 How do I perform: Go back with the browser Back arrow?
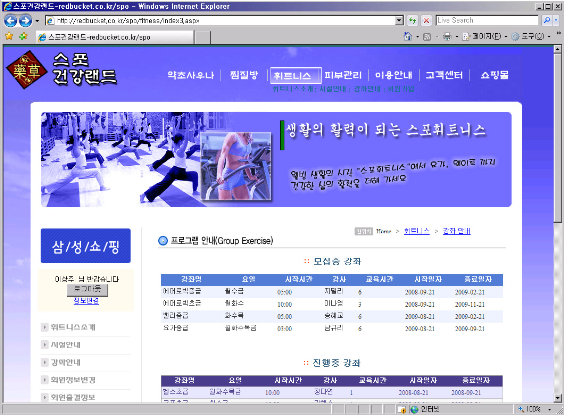(x=10, y=20)
